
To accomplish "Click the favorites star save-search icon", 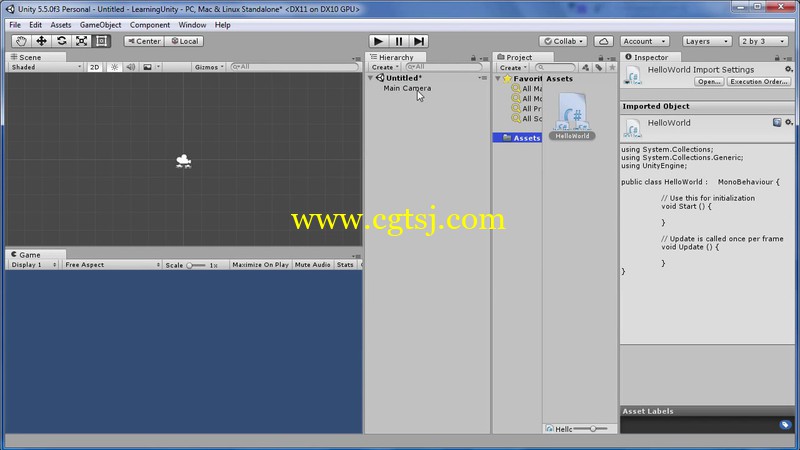I will 612,67.
